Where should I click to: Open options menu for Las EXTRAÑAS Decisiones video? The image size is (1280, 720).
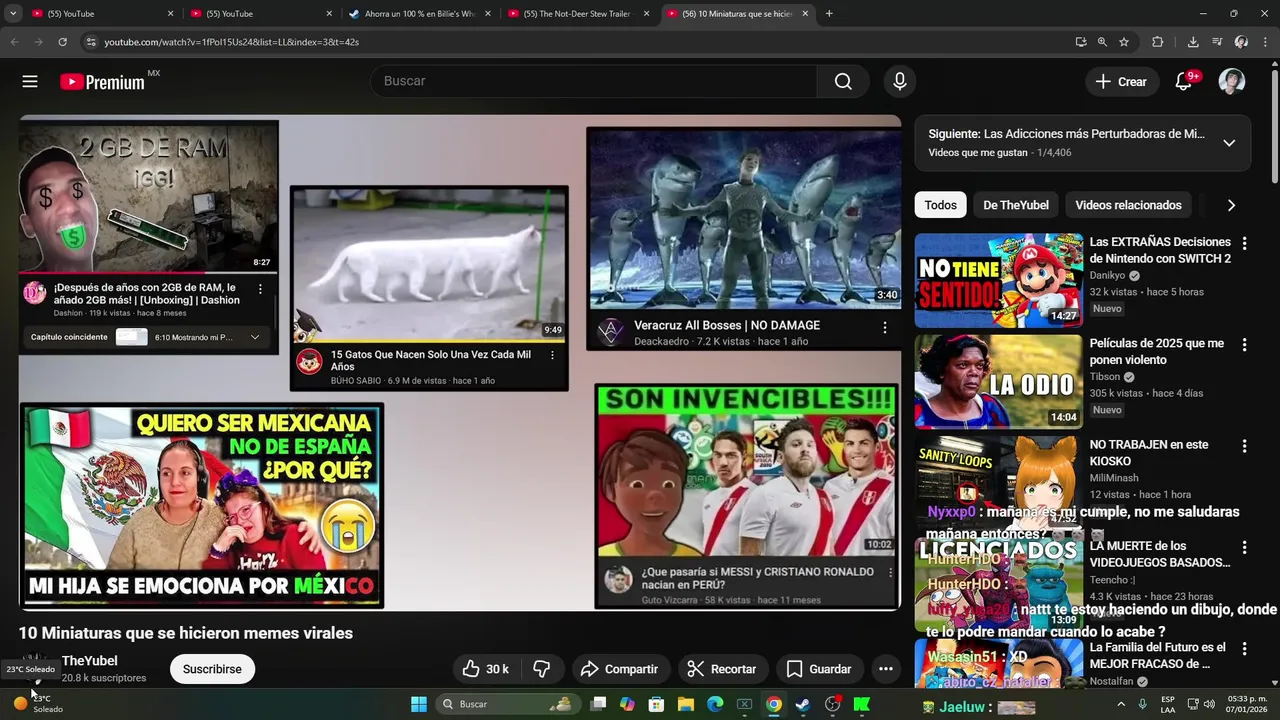pos(1245,243)
